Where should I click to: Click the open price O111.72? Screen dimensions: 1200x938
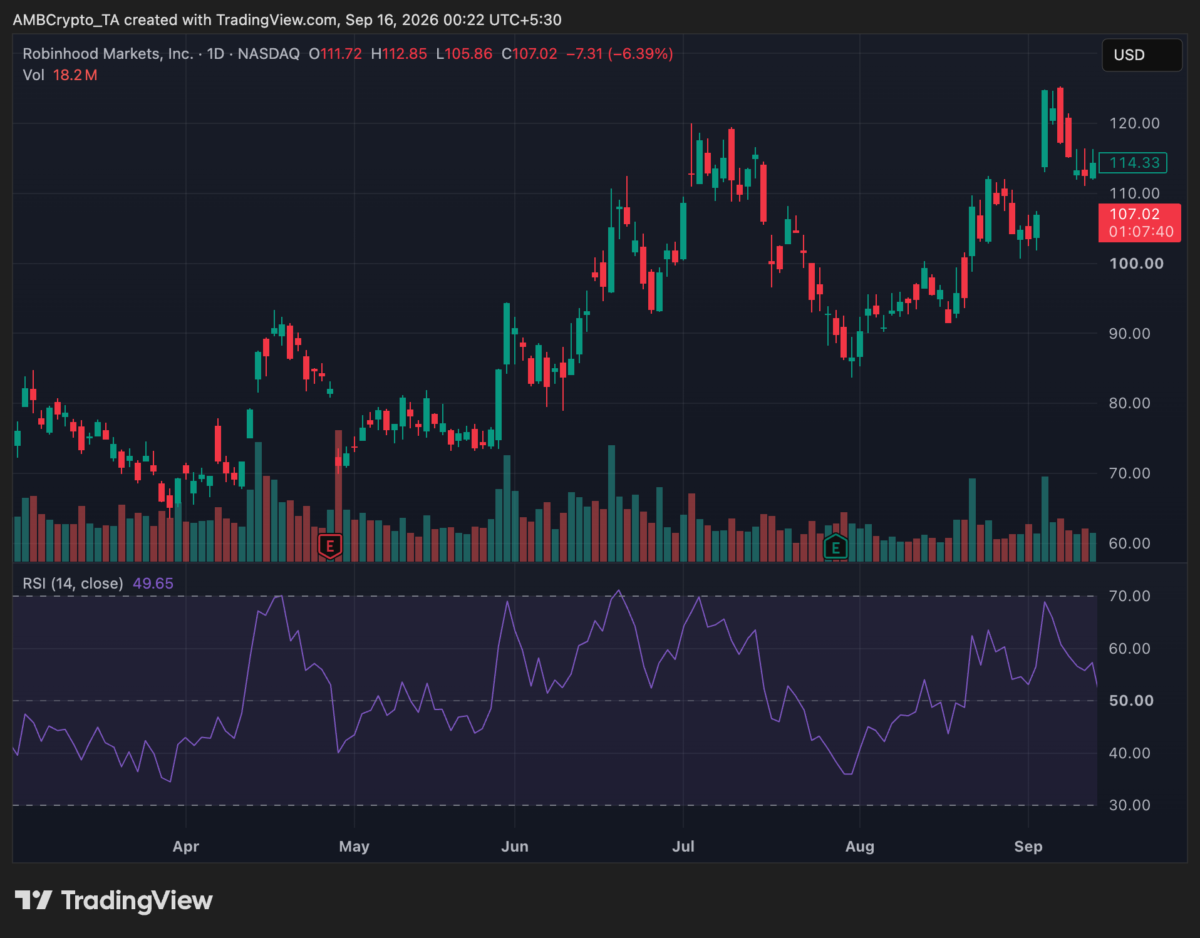336,54
